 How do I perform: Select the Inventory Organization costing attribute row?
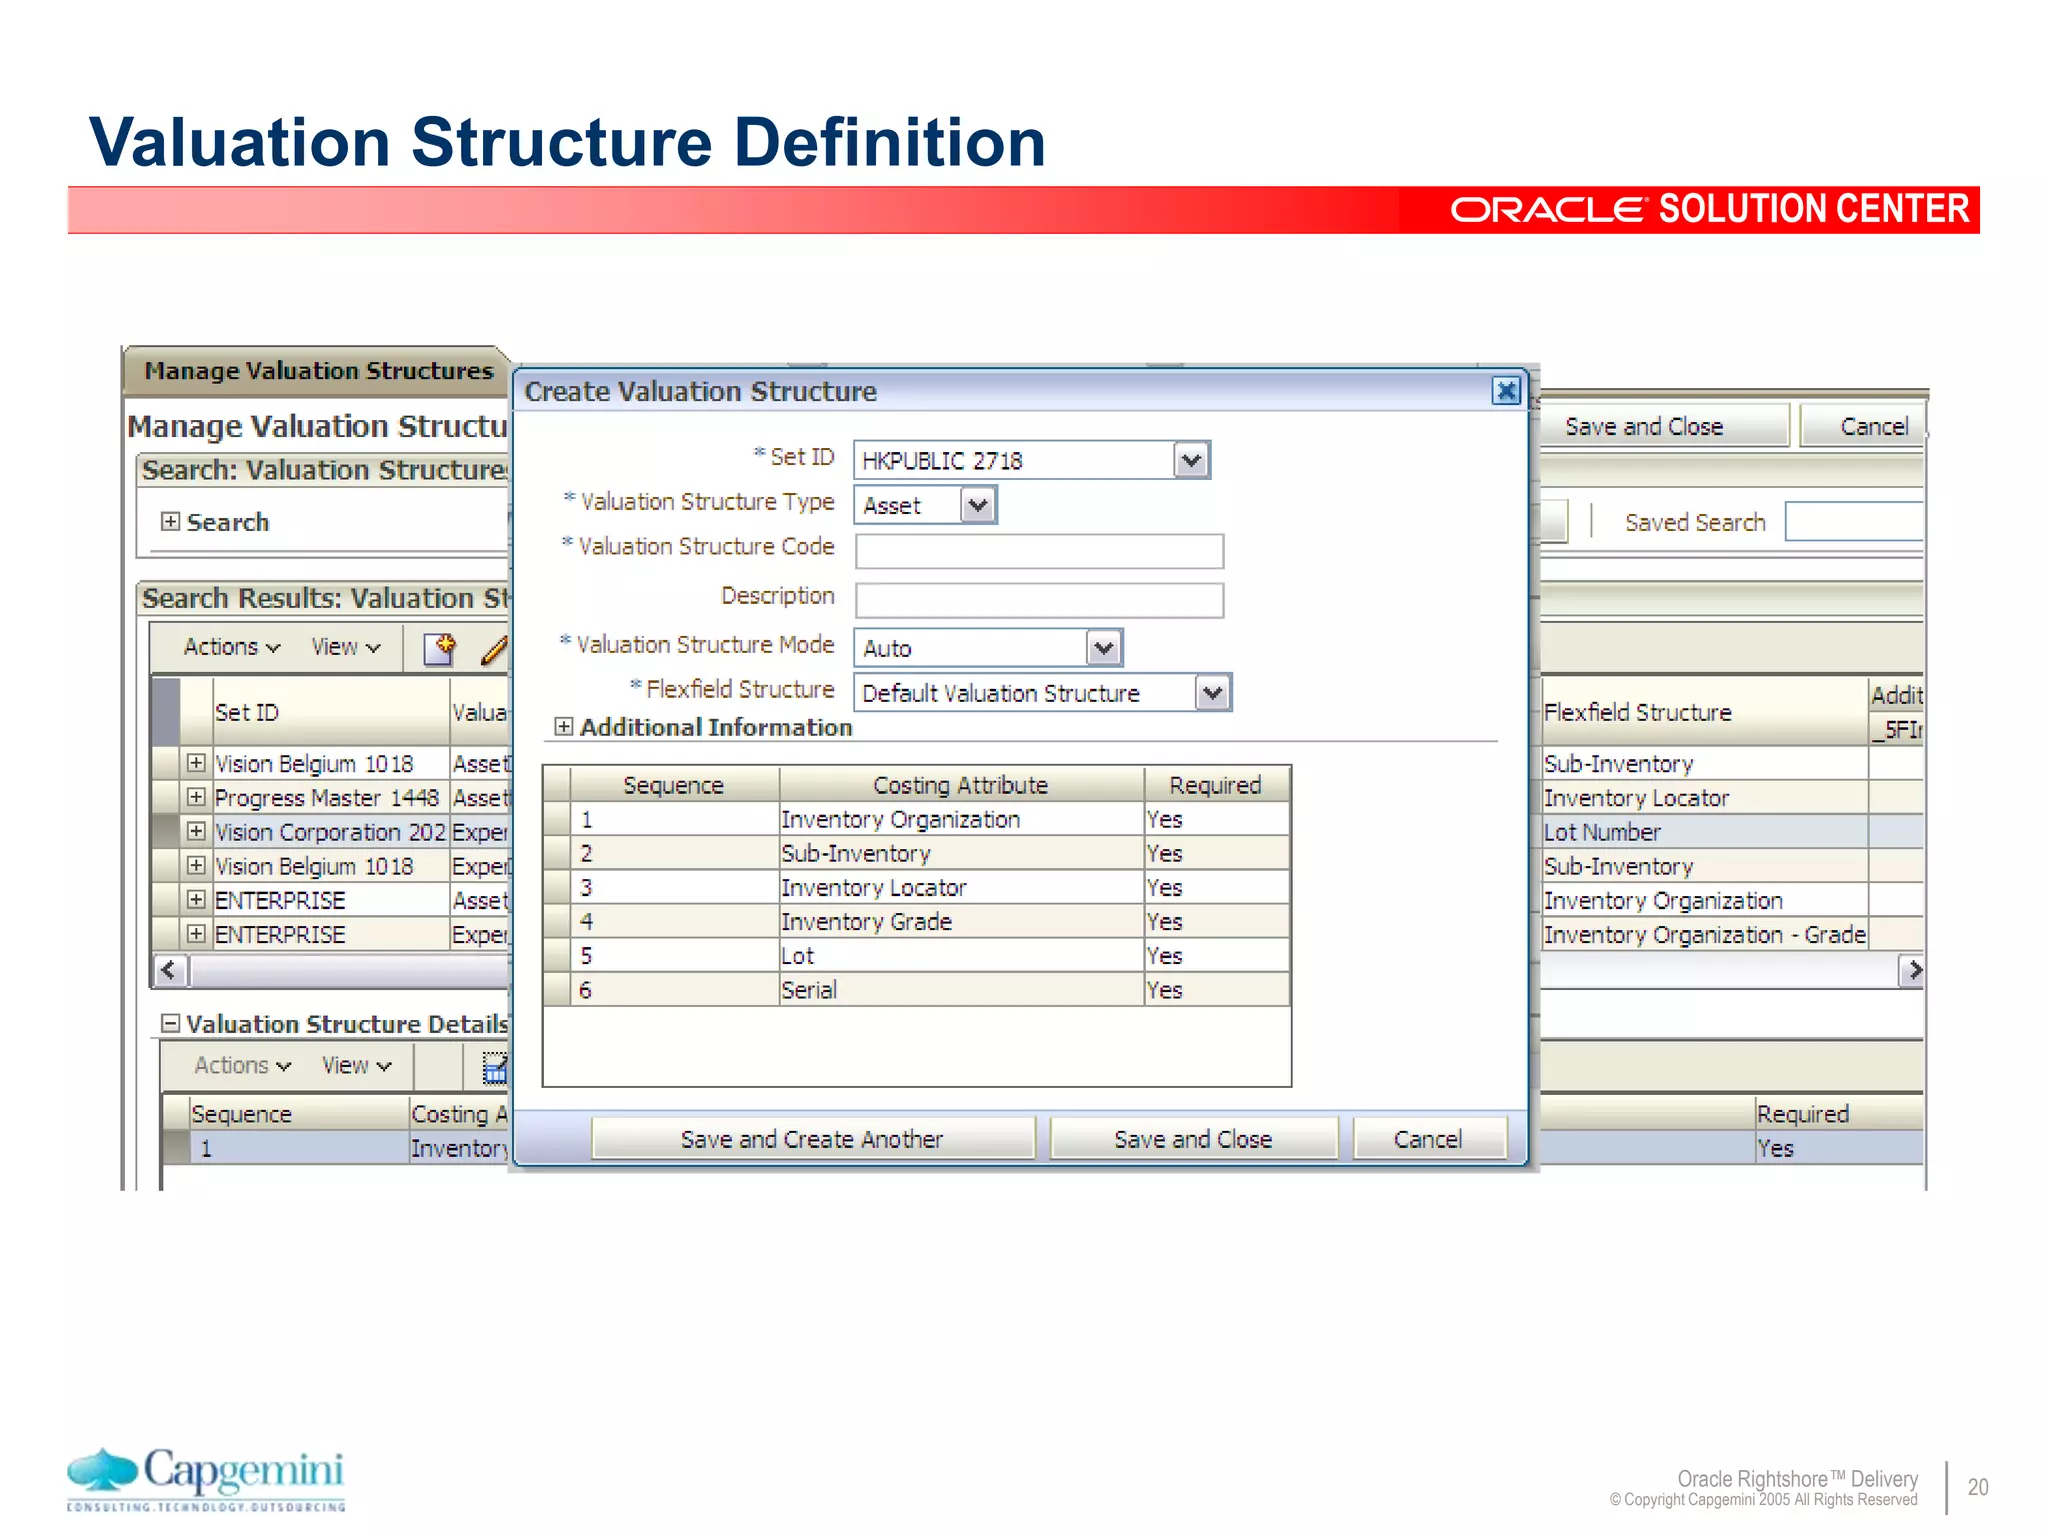click(x=916, y=819)
